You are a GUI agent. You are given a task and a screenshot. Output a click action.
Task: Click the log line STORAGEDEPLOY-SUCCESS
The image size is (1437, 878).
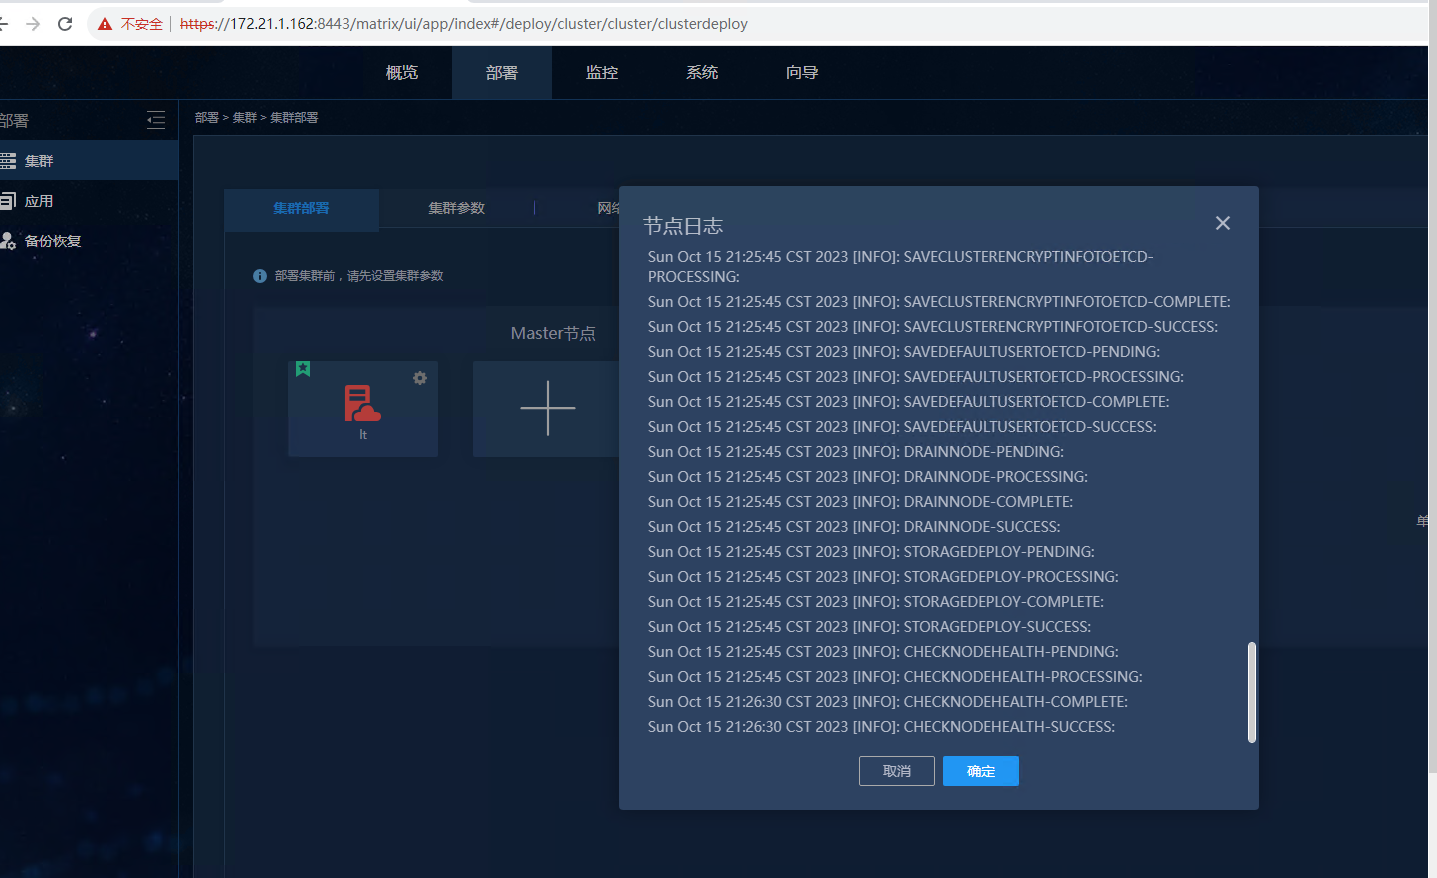(870, 627)
